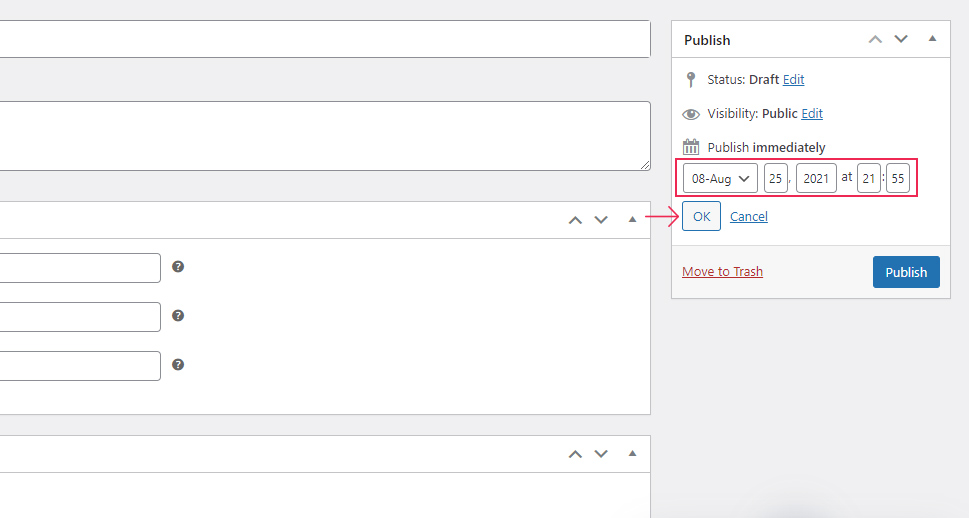The height and width of the screenshot is (518, 969).
Task: Click the year field showing 2021
Action: tap(816, 179)
